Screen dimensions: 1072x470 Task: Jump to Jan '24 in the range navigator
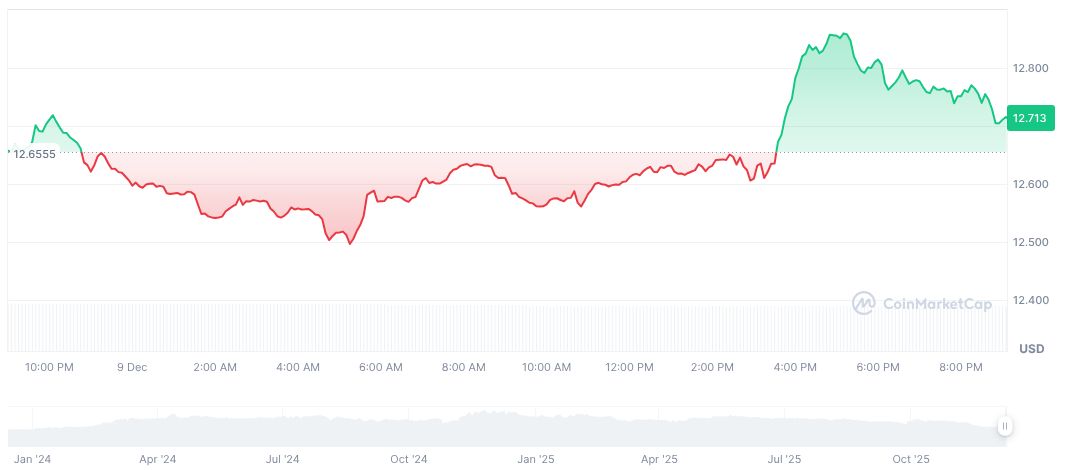(34, 459)
